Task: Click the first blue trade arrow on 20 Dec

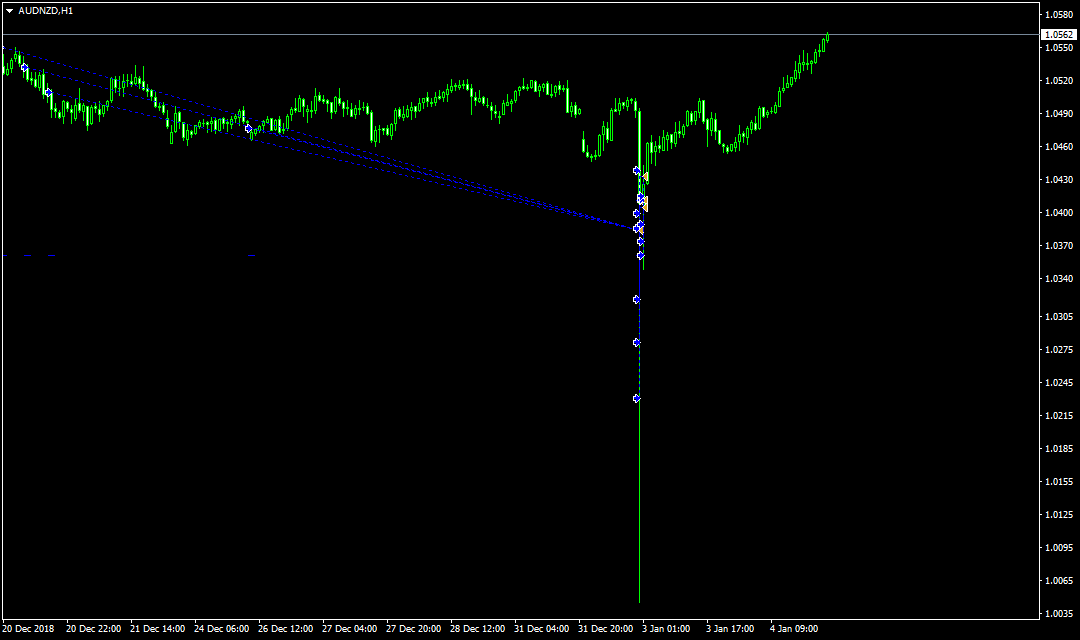Action: pyautogui.click(x=25, y=68)
